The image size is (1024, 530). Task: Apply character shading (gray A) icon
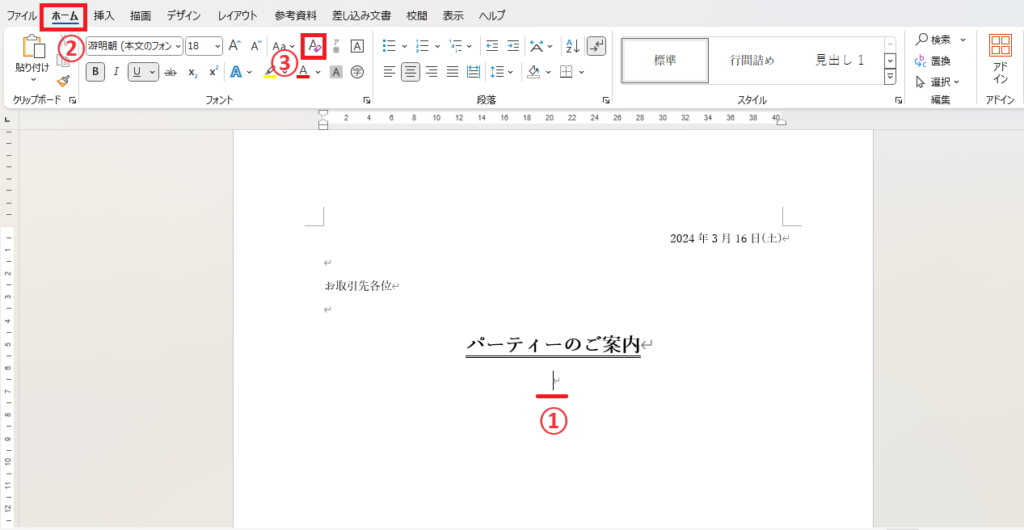pyautogui.click(x=336, y=72)
